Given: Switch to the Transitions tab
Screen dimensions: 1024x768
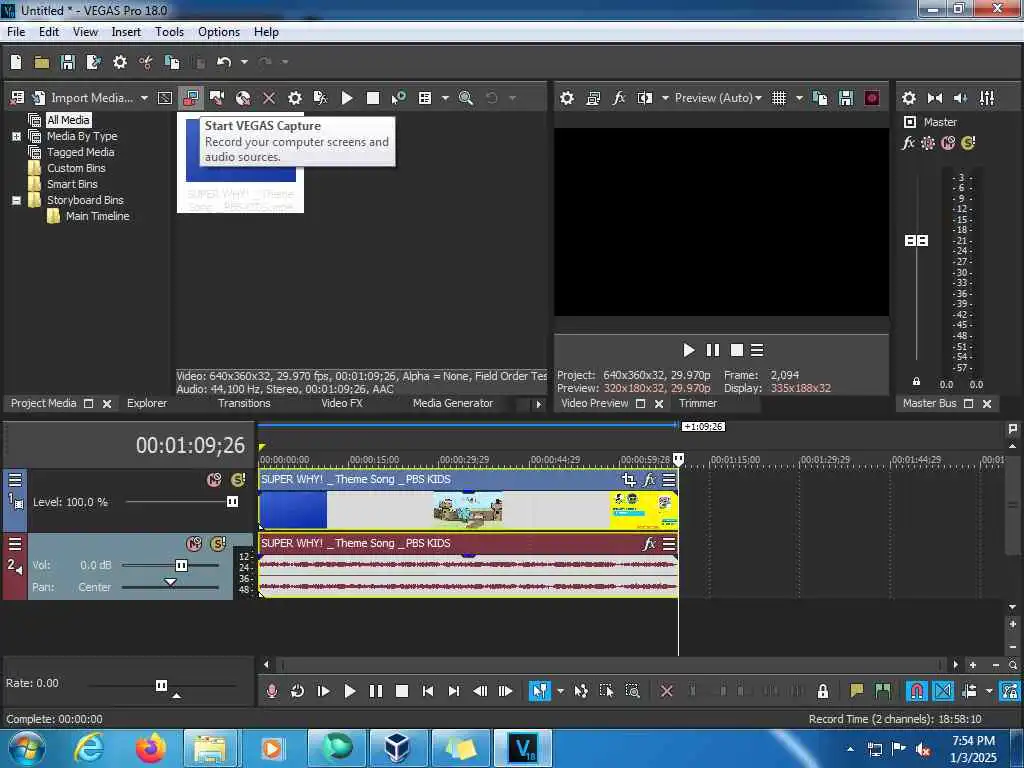Looking at the screenshot, I should point(244,404).
